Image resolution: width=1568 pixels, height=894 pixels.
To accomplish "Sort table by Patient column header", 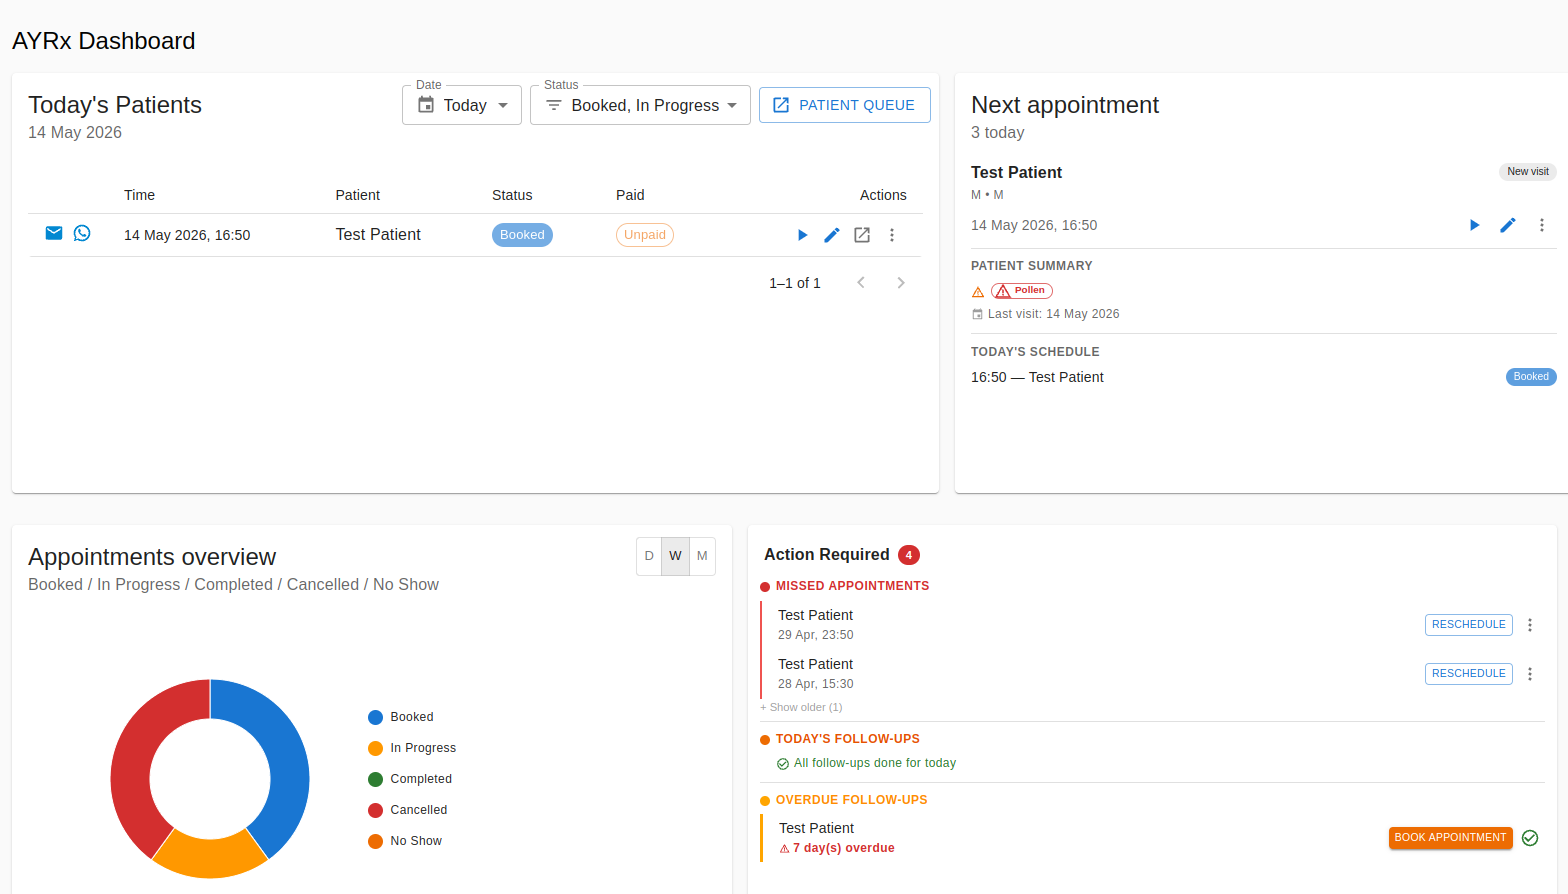I will [x=358, y=195].
